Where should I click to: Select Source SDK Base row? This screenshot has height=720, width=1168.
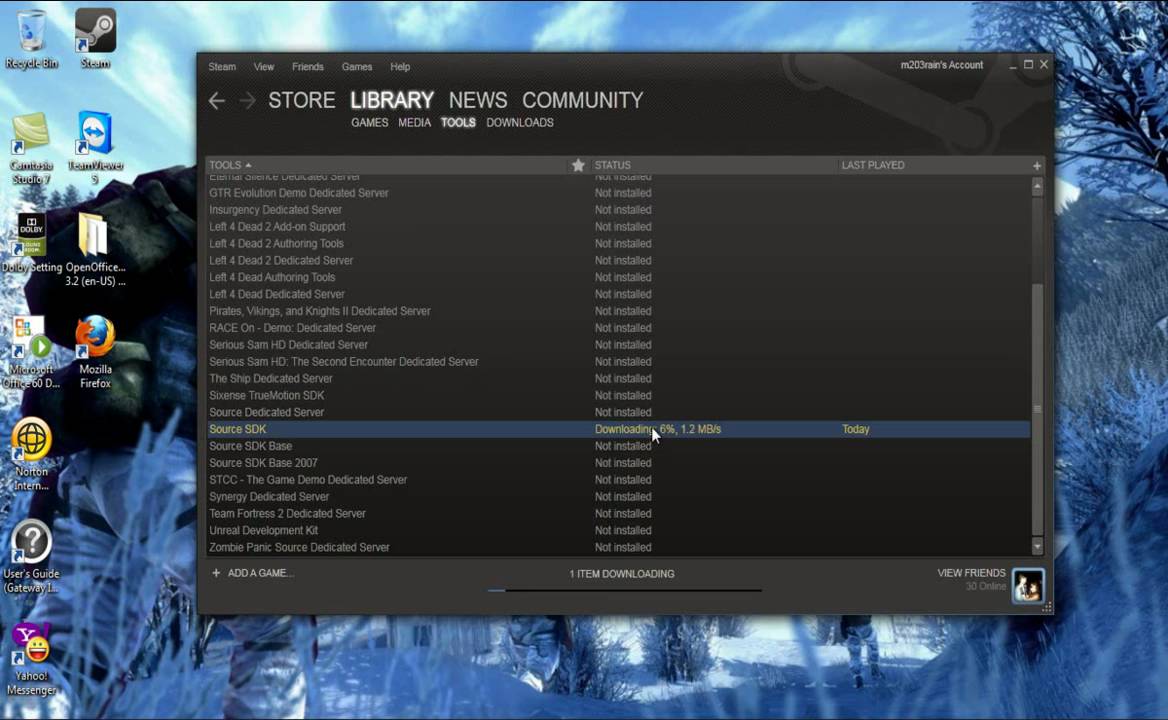pyautogui.click(x=618, y=446)
